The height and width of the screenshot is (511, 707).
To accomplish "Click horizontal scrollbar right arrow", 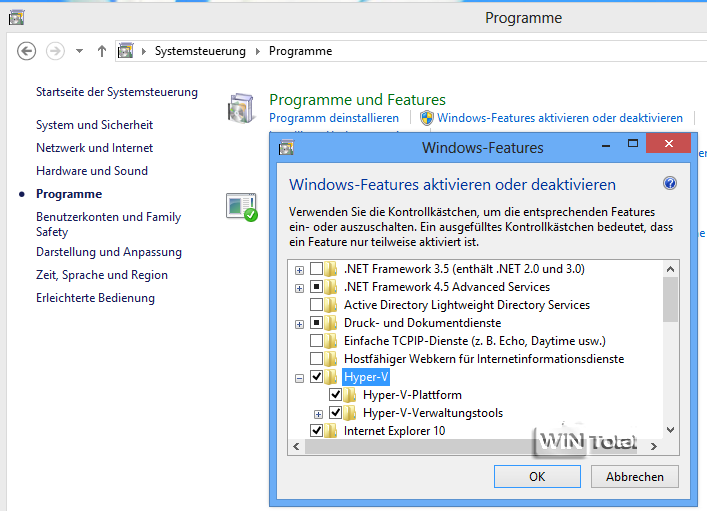I will (654, 447).
